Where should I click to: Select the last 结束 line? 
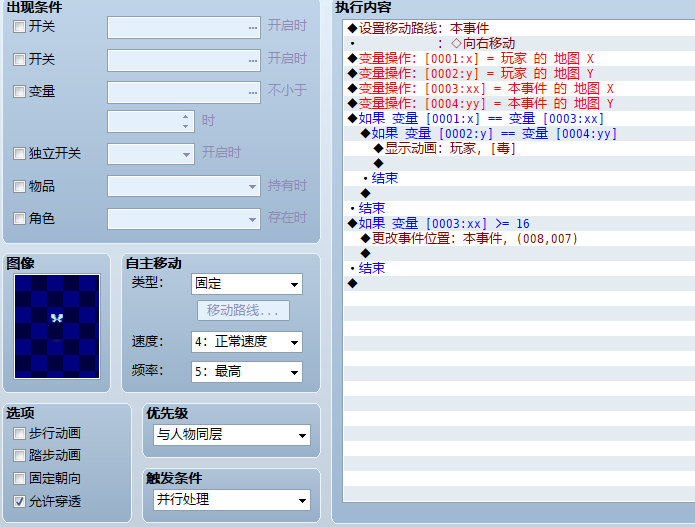pos(519,269)
